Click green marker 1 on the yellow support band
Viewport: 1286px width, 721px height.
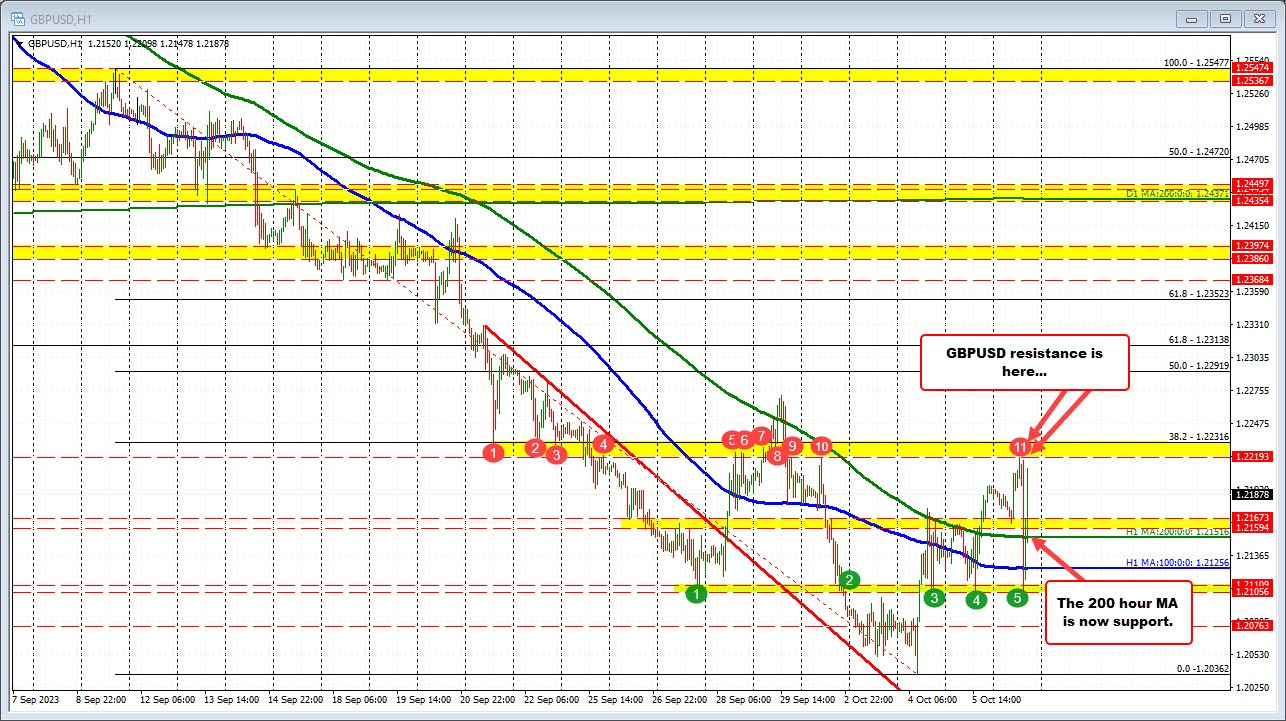[697, 593]
